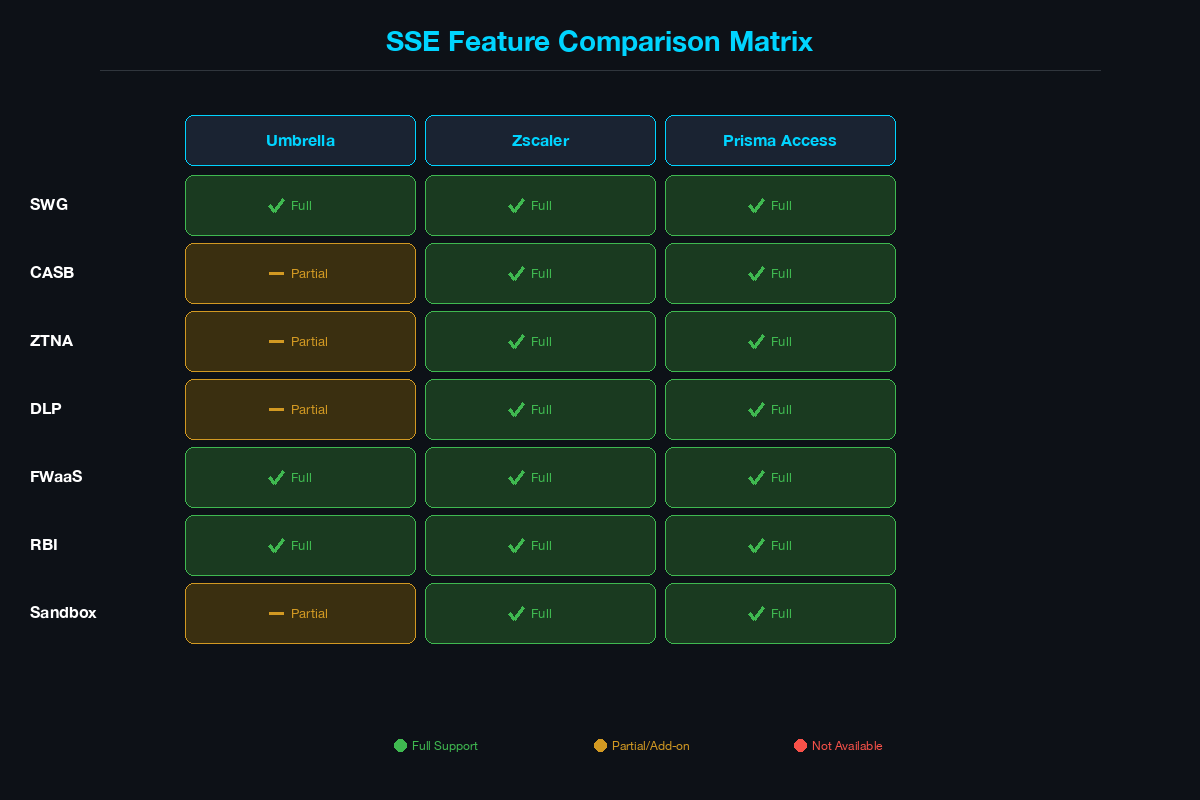The height and width of the screenshot is (800, 1200).
Task: Click the Full text in Zscaler CASB cell
Action: coord(541,273)
